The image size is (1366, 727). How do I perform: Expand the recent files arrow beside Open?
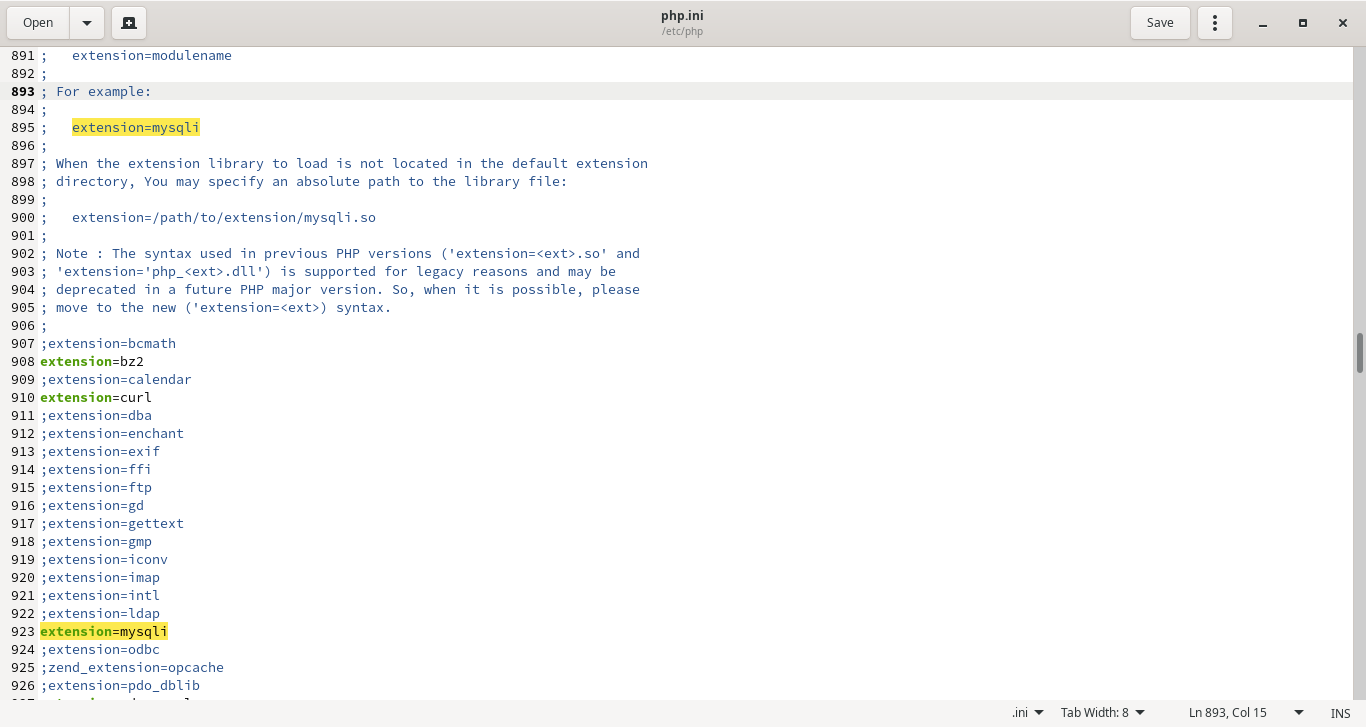coord(87,23)
